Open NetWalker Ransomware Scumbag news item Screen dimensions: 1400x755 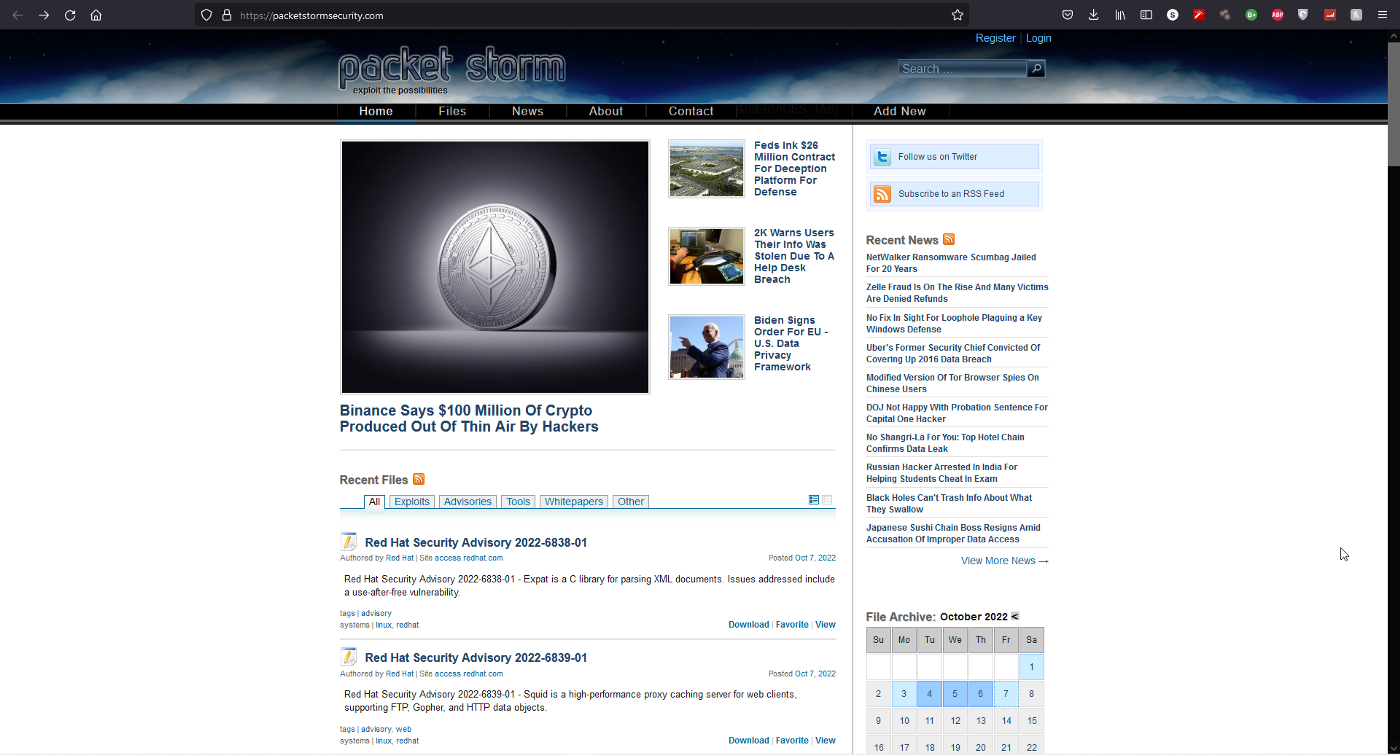click(951, 263)
